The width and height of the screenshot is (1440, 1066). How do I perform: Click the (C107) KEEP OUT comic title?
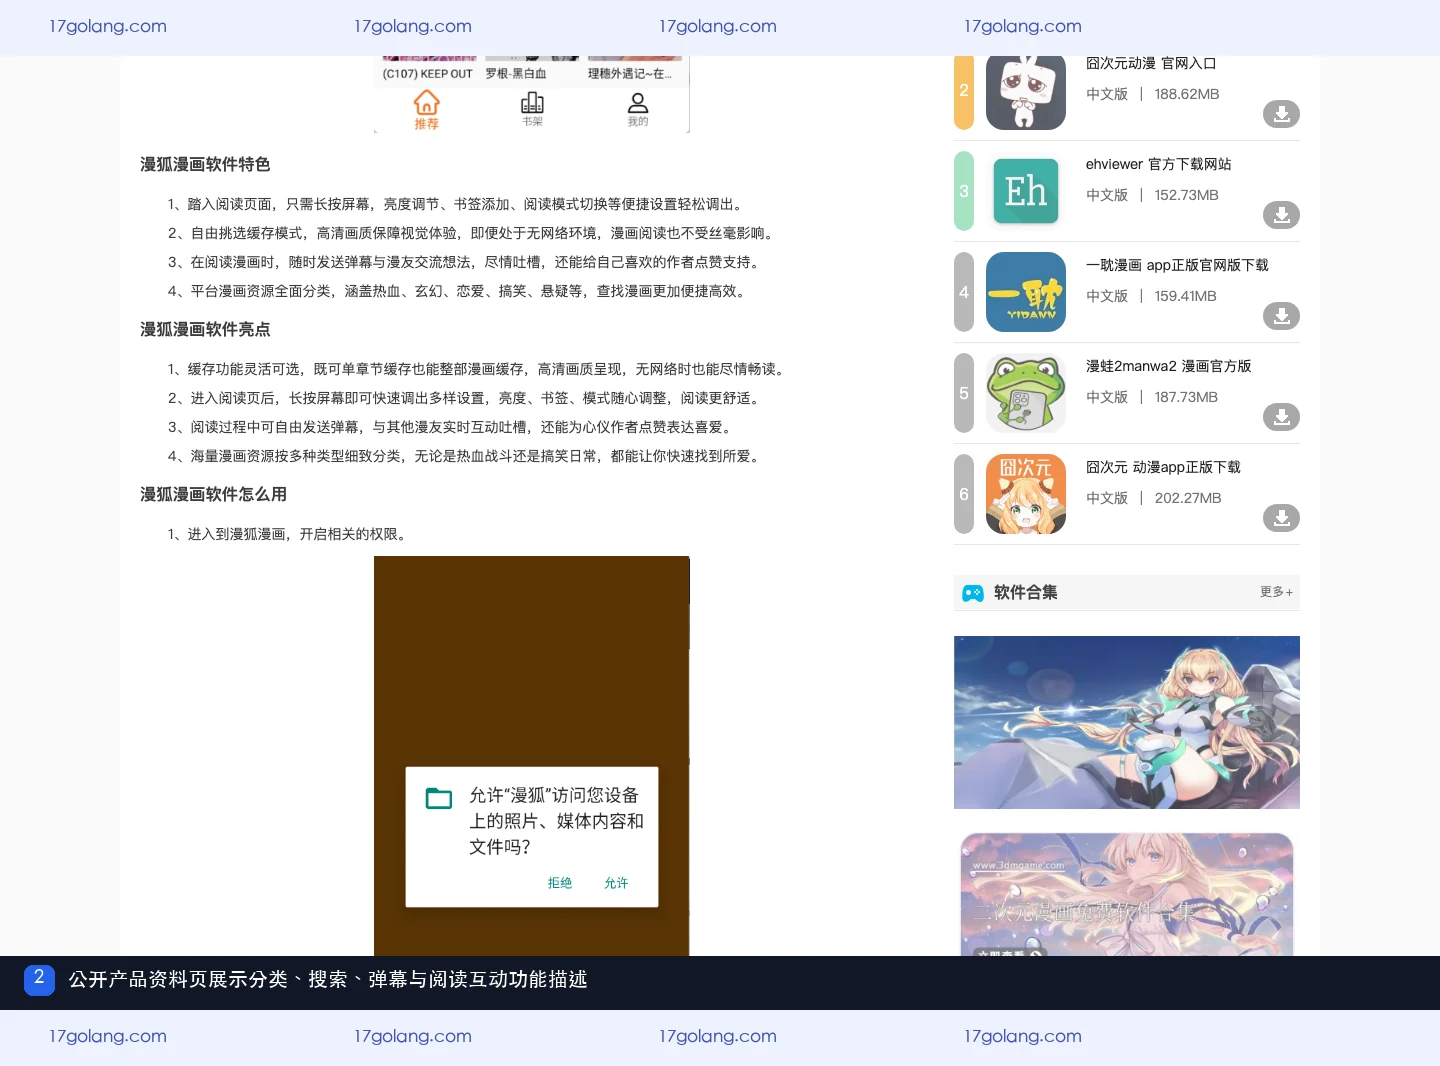pyautogui.click(x=427, y=74)
